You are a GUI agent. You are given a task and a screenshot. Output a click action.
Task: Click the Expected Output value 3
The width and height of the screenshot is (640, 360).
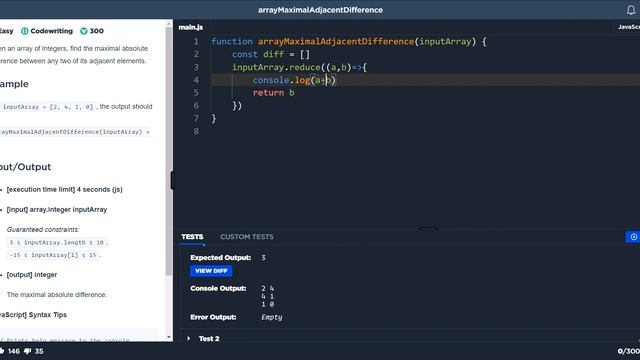[x=263, y=258]
